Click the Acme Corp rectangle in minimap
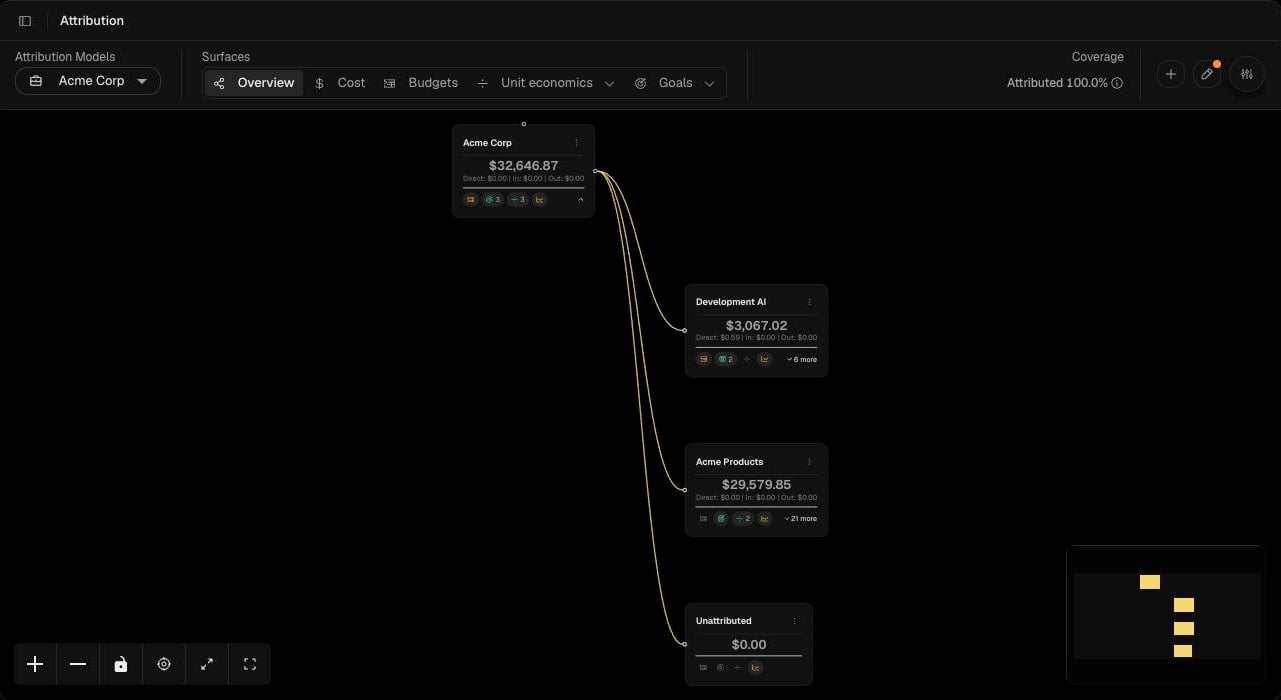The height and width of the screenshot is (700, 1281). coord(1150,582)
